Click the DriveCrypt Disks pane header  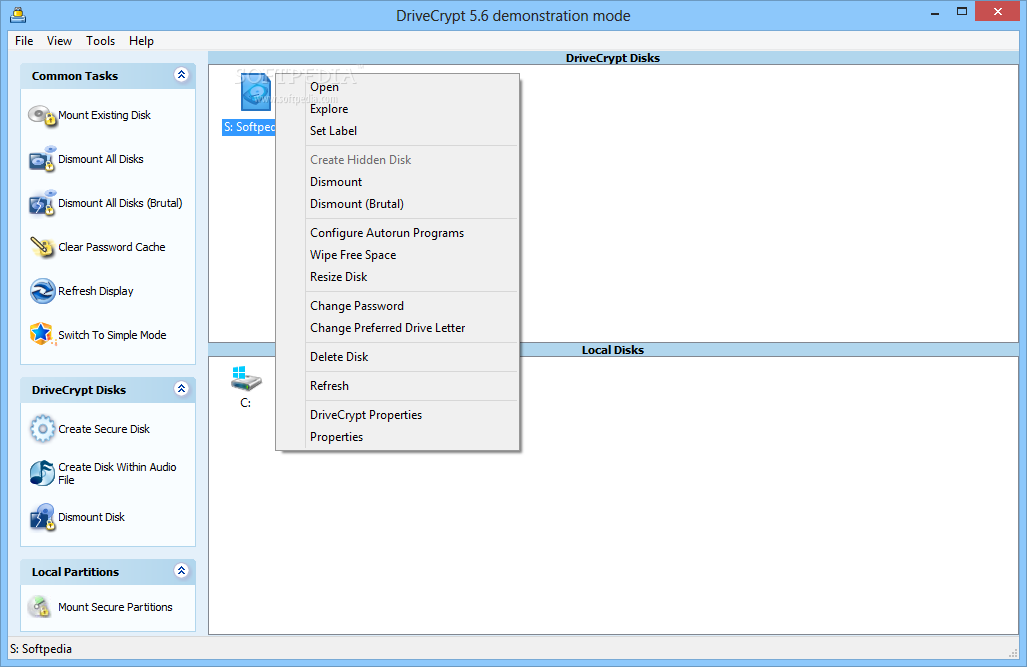point(613,58)
